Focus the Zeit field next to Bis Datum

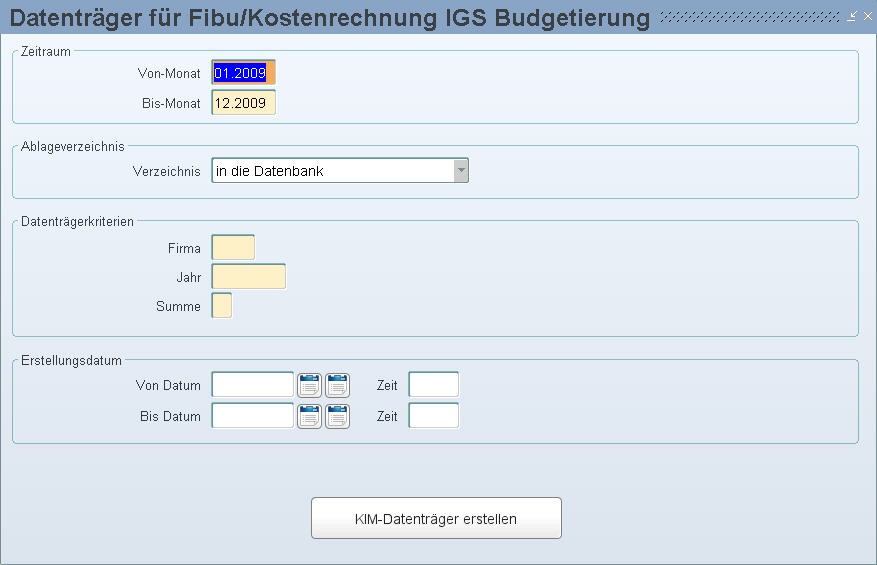click(433, 416)
